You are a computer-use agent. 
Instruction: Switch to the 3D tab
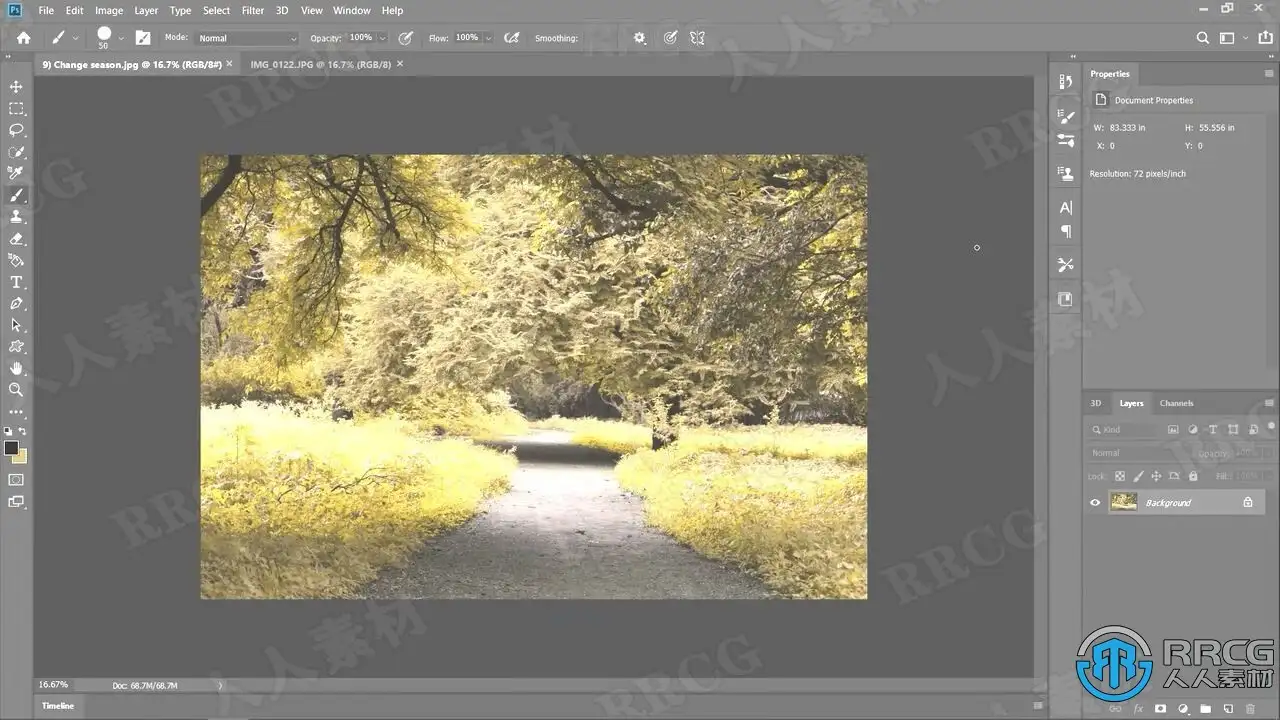pos(1096,403)
